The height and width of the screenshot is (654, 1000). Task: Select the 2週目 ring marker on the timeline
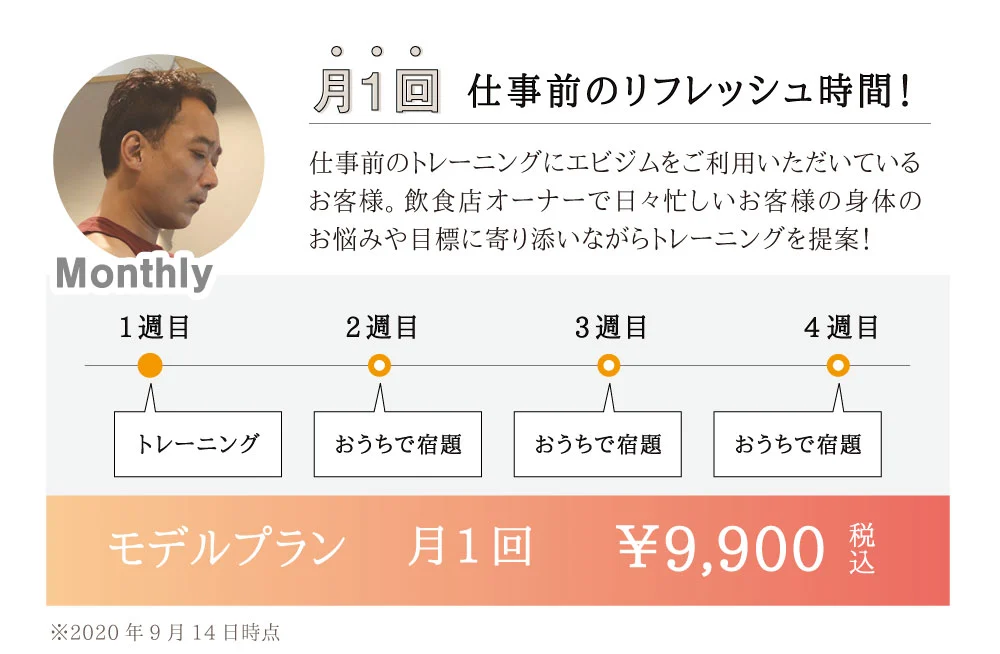pos(379,365)
